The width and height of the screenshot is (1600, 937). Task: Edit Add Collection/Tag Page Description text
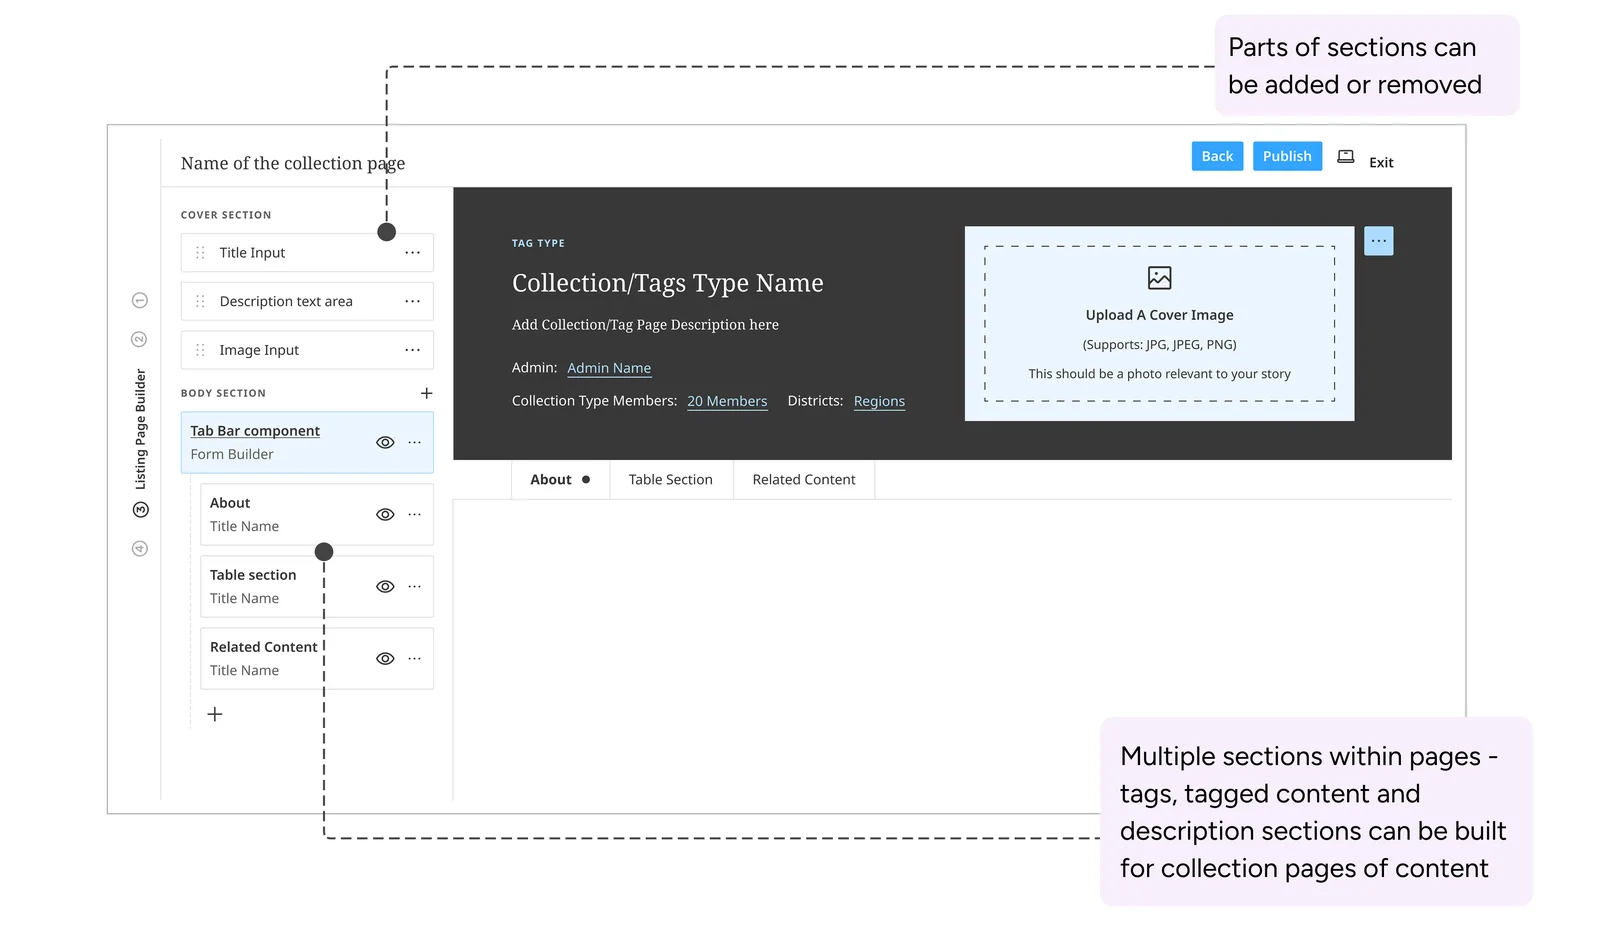tap(645, 325)
